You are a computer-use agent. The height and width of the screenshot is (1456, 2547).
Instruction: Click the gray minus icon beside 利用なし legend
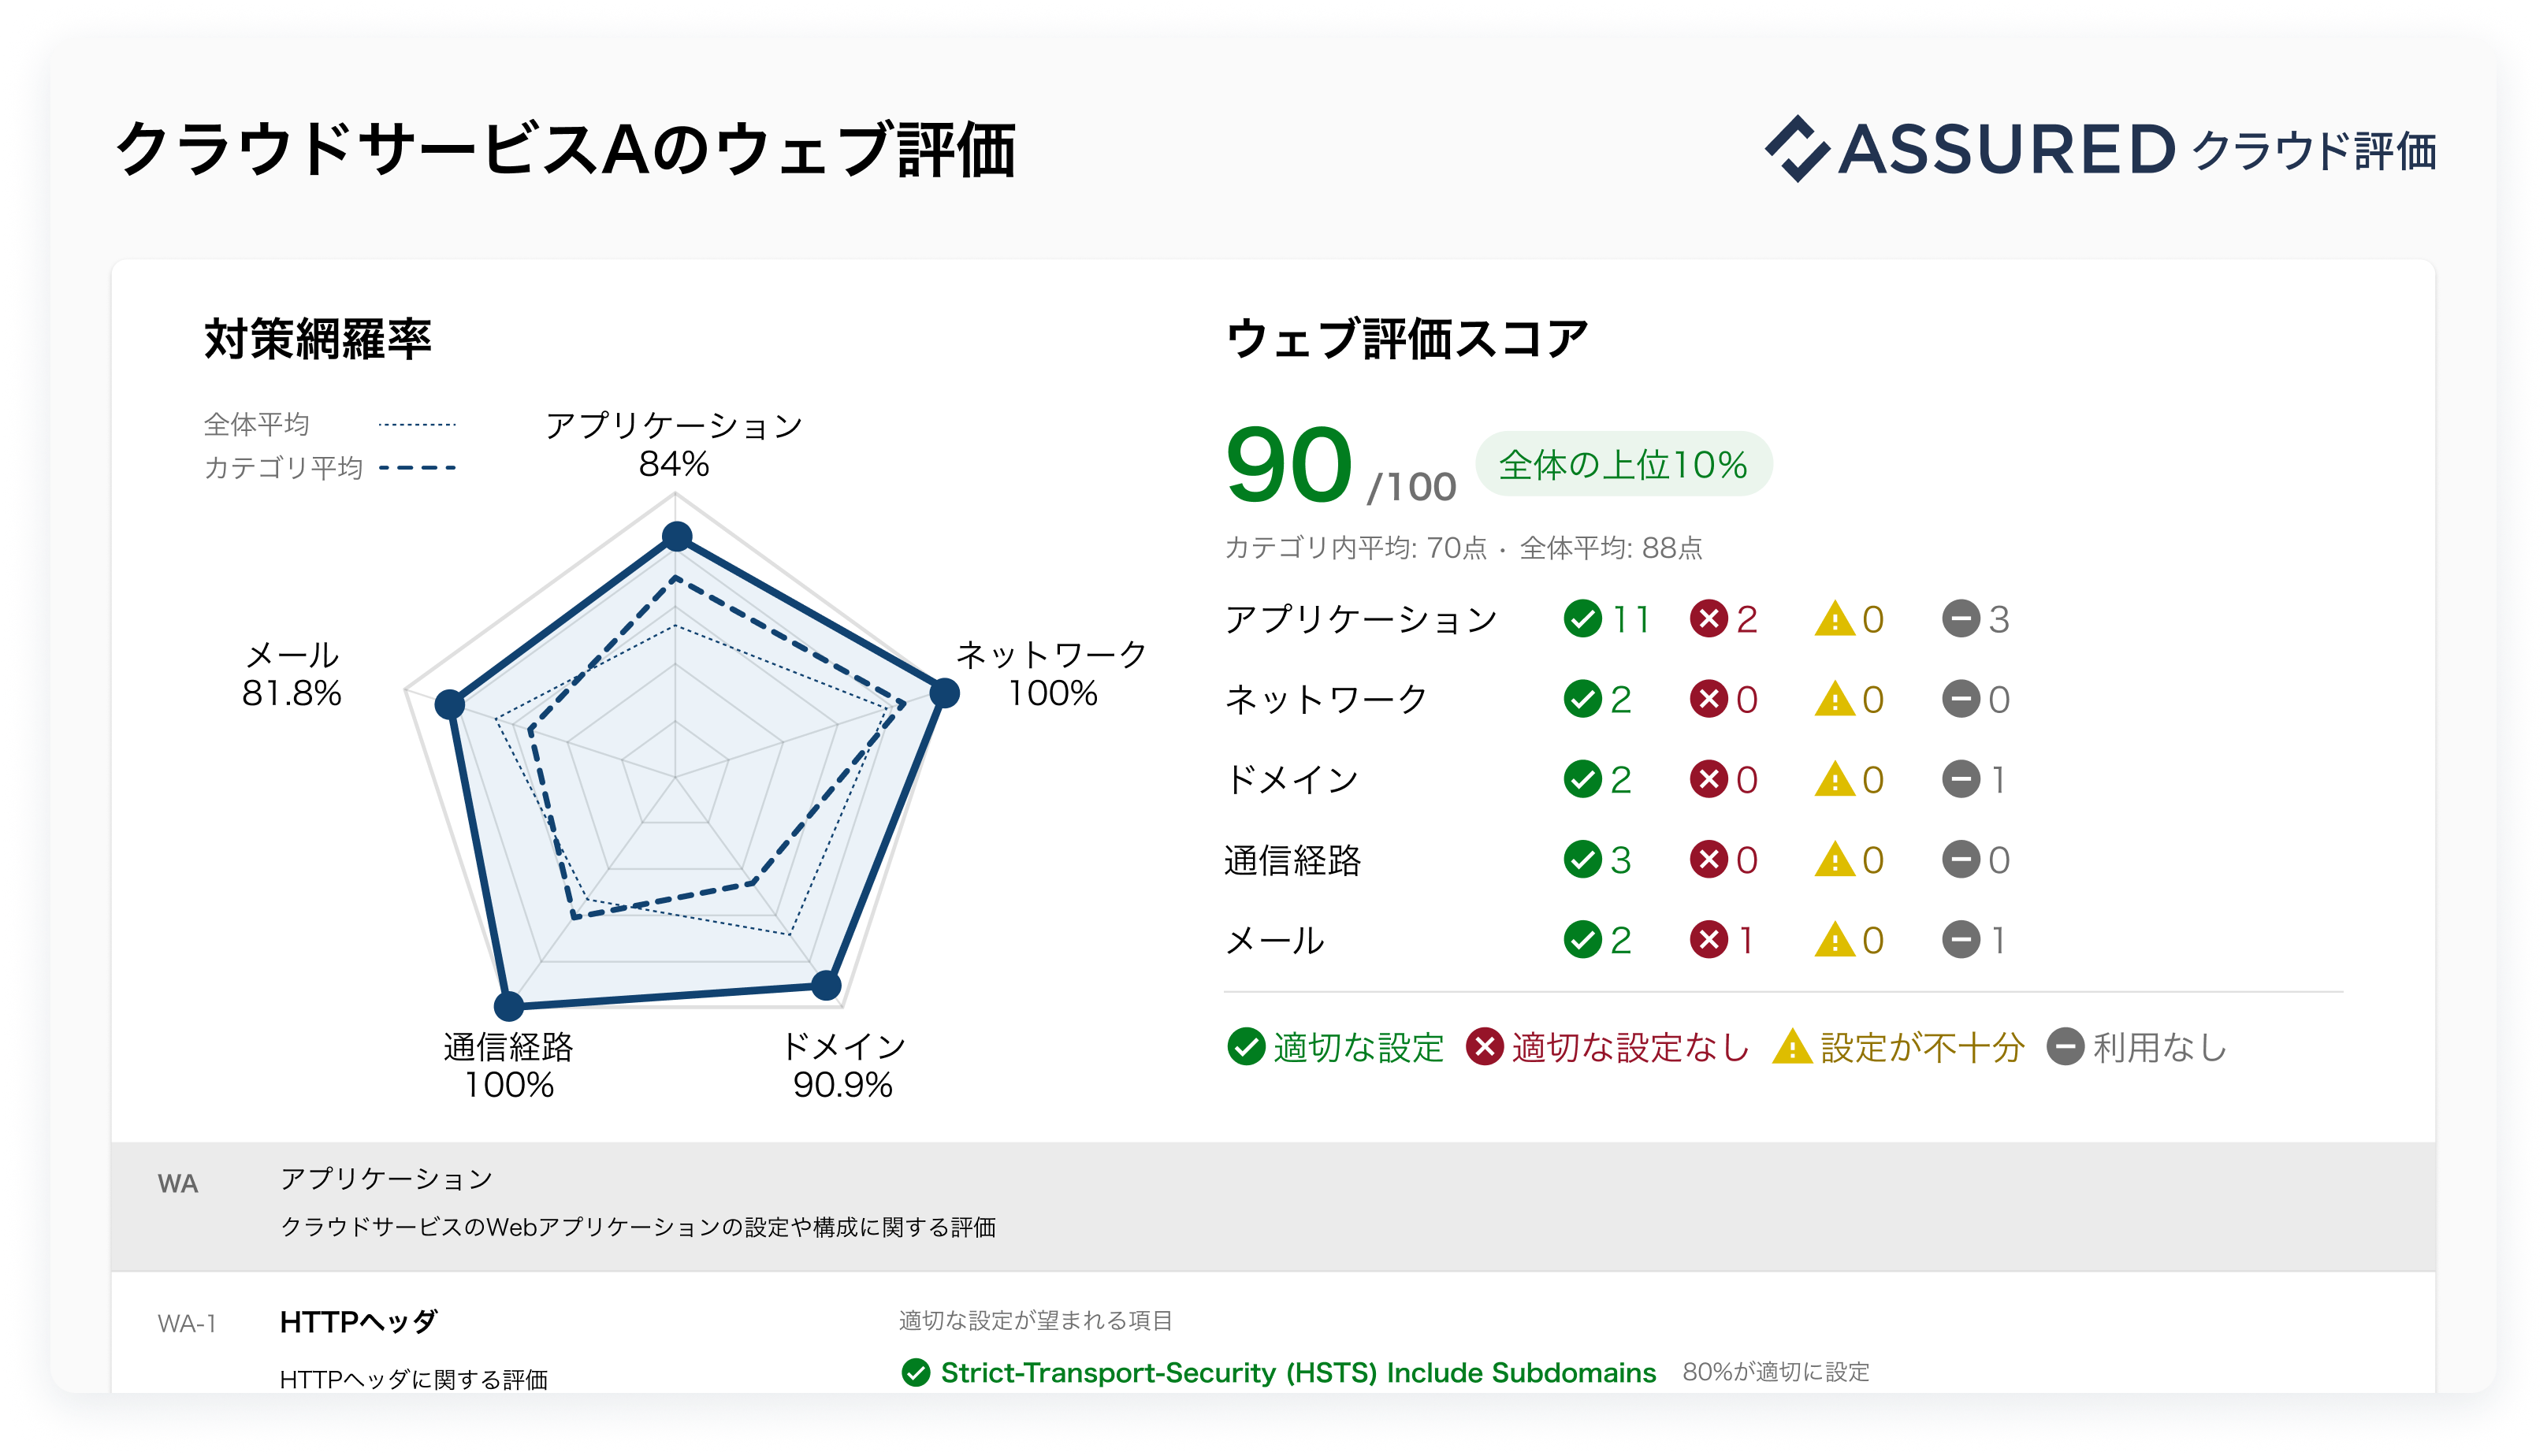pyautogui.click(x=2065, y=1047)
